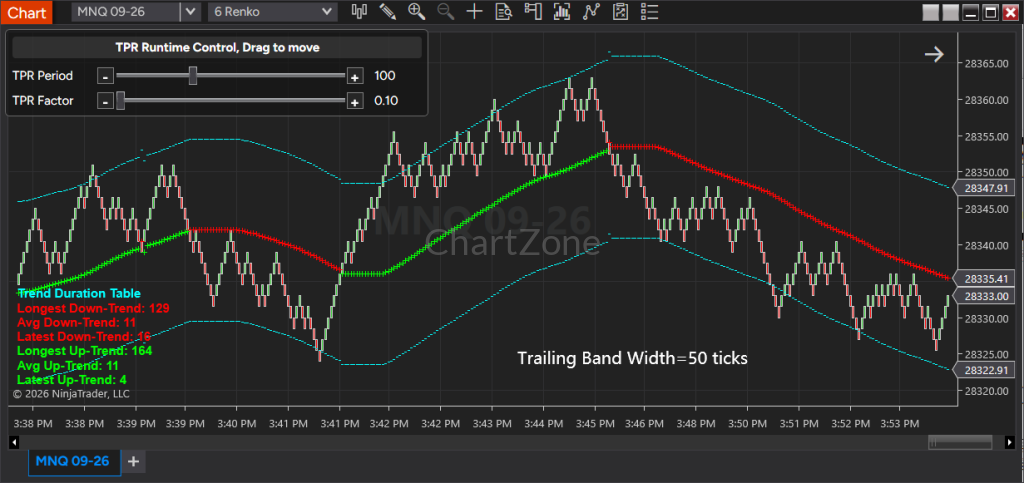The image size is (1024, 483).
Task: Click the 3:53 PM time axis label
Action: [899, 424]
